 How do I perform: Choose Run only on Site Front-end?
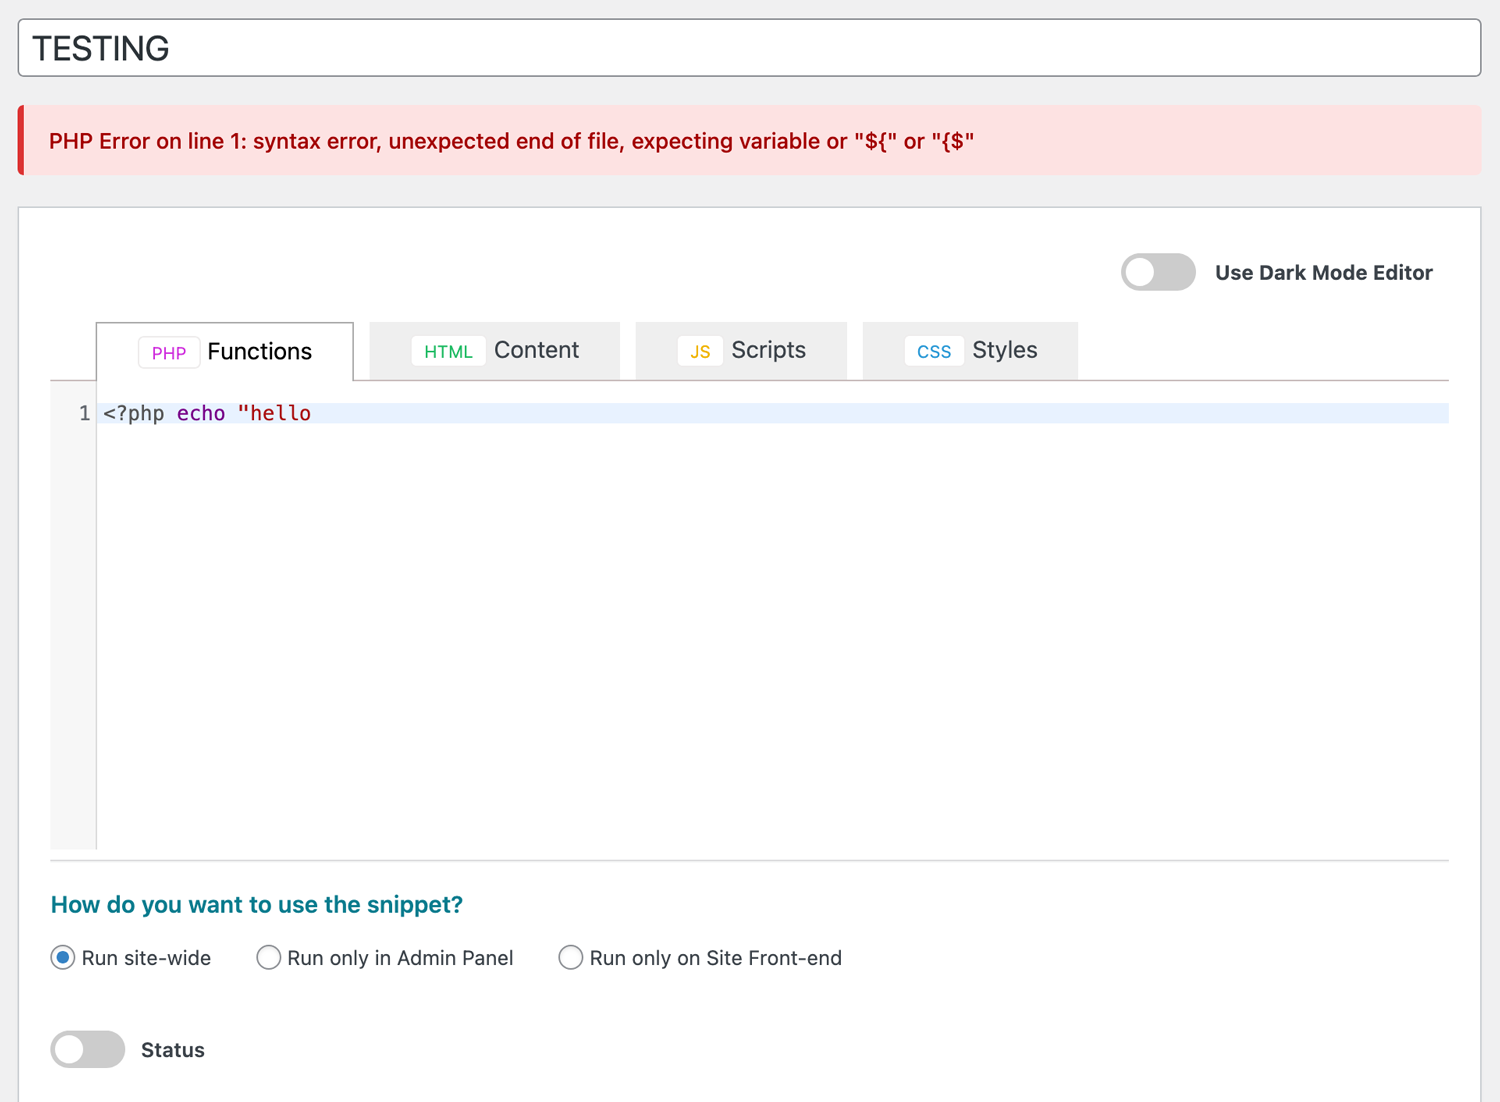pos(570,957)
